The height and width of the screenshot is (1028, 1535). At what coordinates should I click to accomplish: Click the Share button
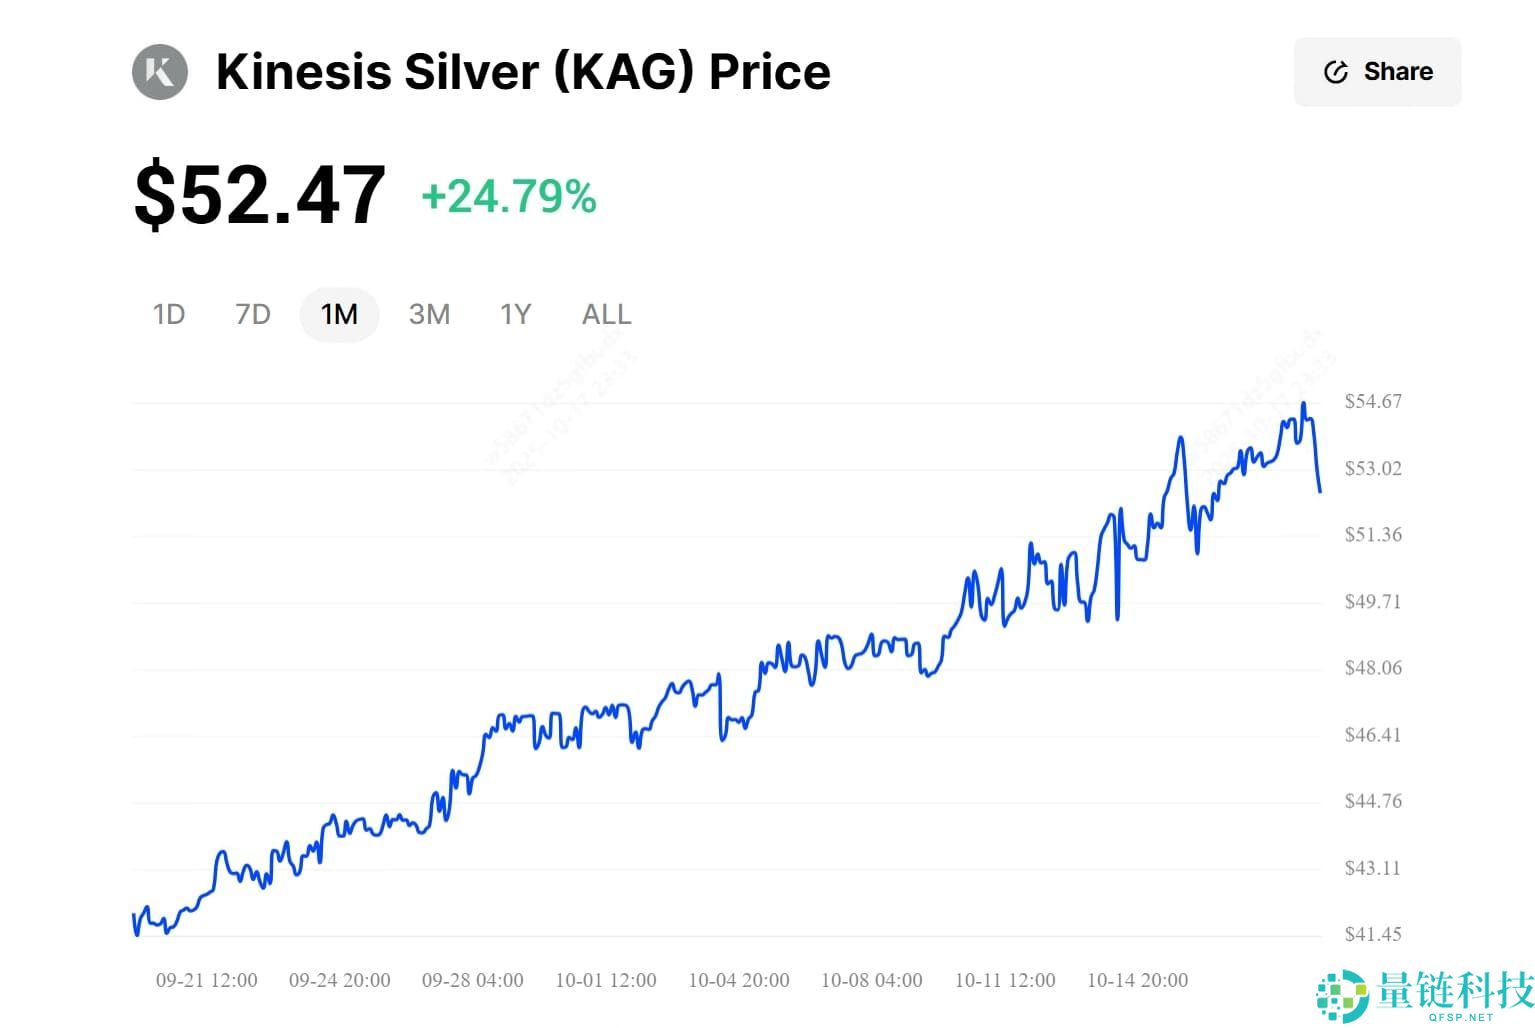[1377, 72]
